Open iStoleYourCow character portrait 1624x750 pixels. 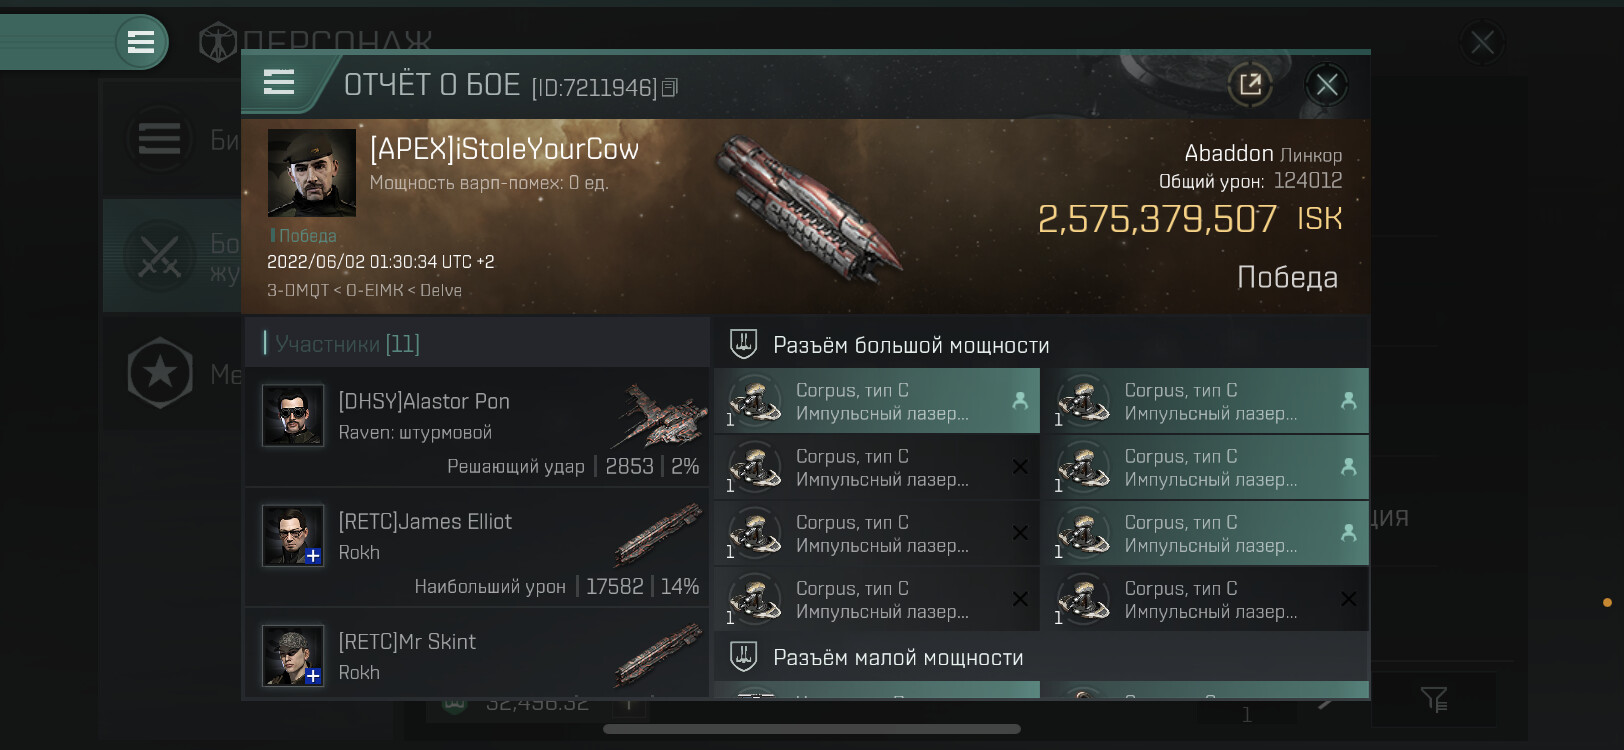point(311,172)
